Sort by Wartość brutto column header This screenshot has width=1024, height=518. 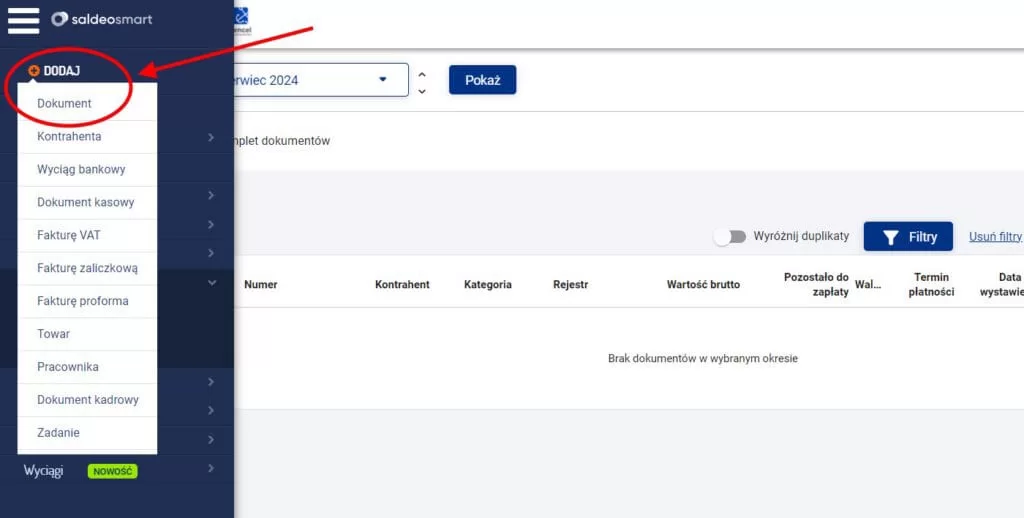point(703,285)
